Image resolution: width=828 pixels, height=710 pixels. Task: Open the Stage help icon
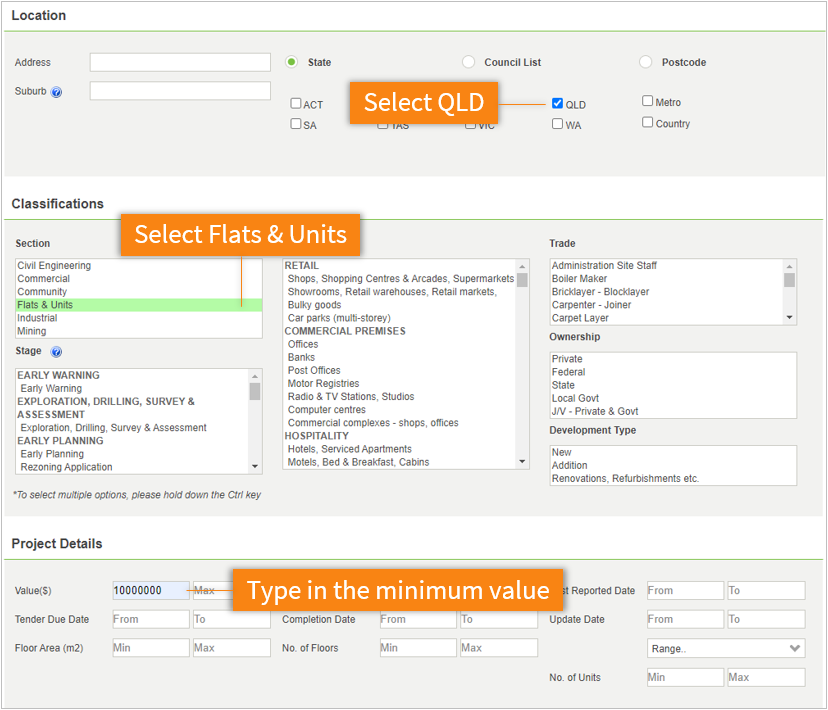click(56, 352)
